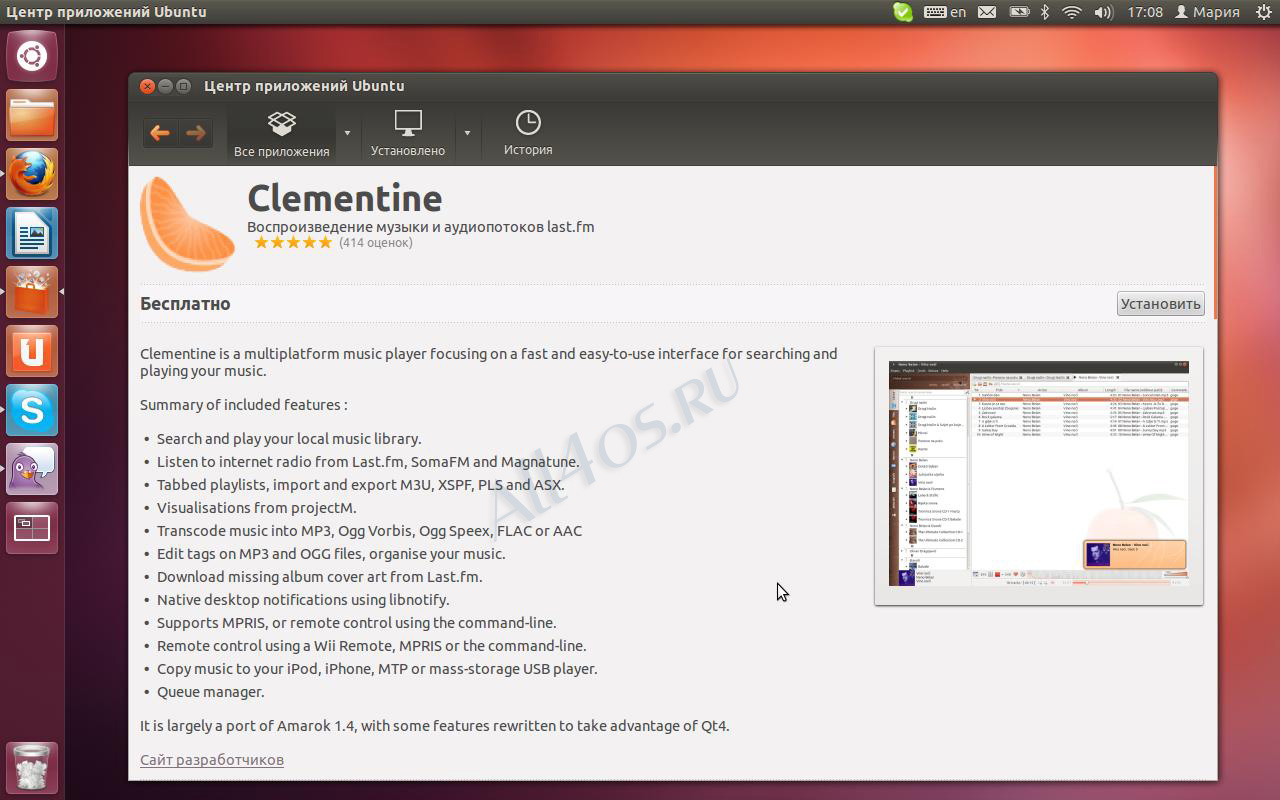Minimize the Ubuntu Software Center window

[x=165, y=86]
